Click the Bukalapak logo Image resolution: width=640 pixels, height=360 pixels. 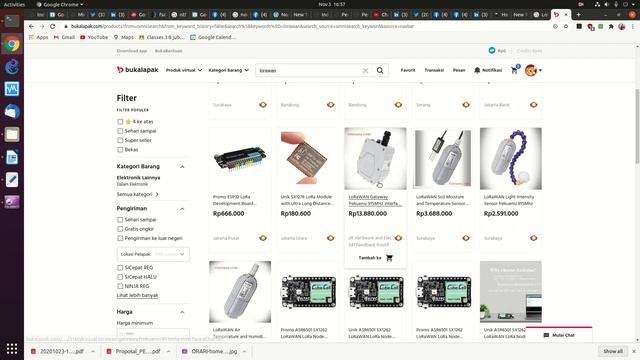click(138, 70)
